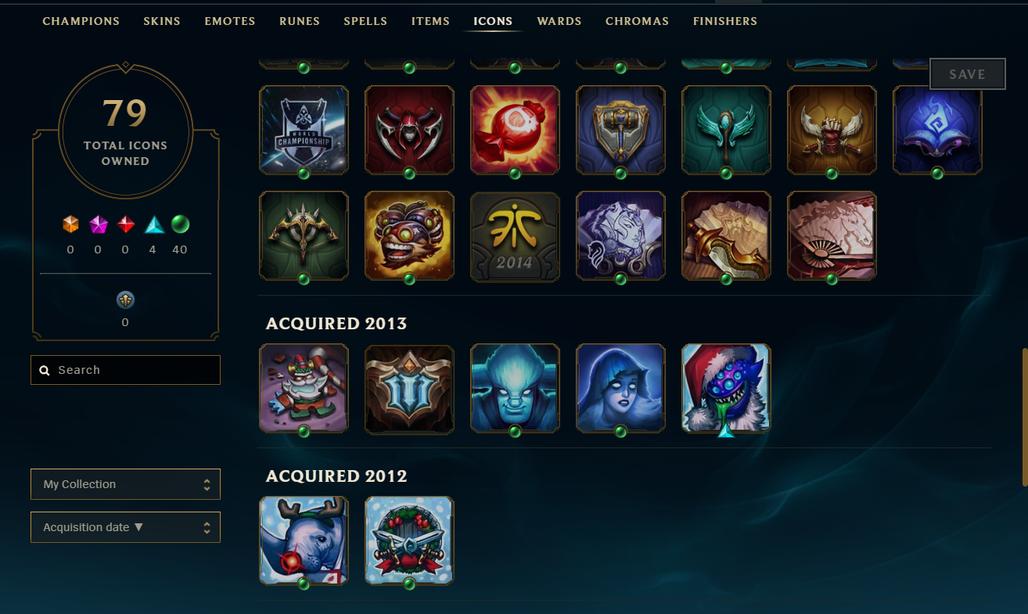Viewport: 1028px width, 614px height.
Task: Pick the Fnatic 2014 team icon
Action: tap(515, 236)
